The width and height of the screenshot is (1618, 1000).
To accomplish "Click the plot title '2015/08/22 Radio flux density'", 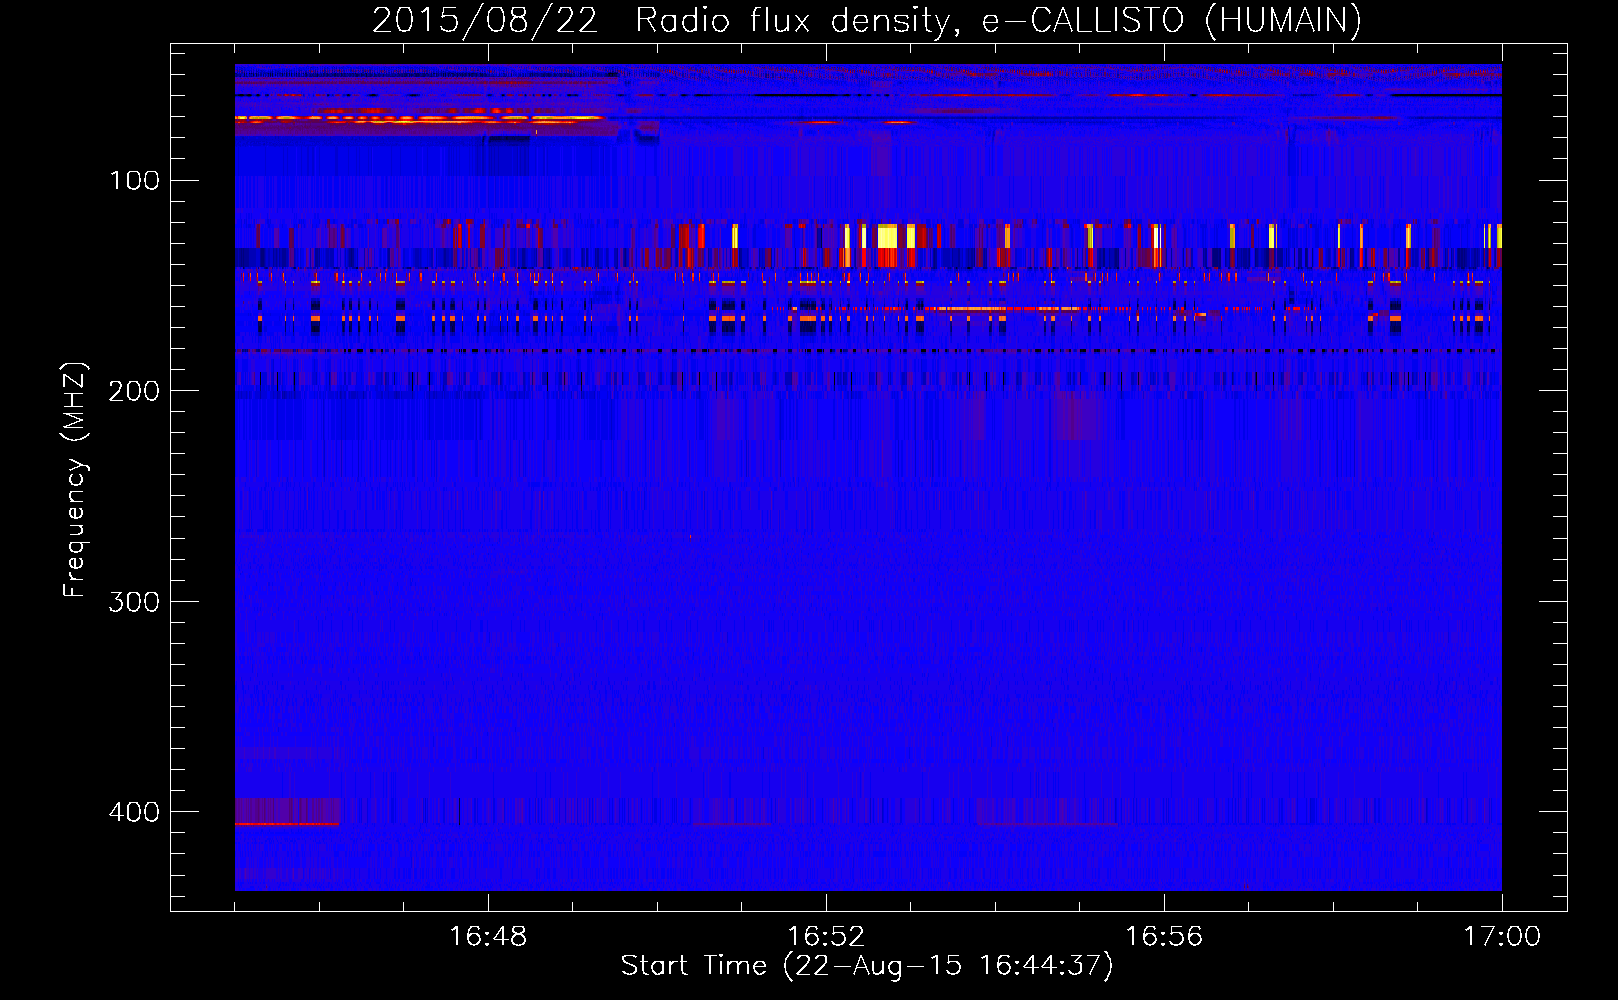I will tap(660, 20).
